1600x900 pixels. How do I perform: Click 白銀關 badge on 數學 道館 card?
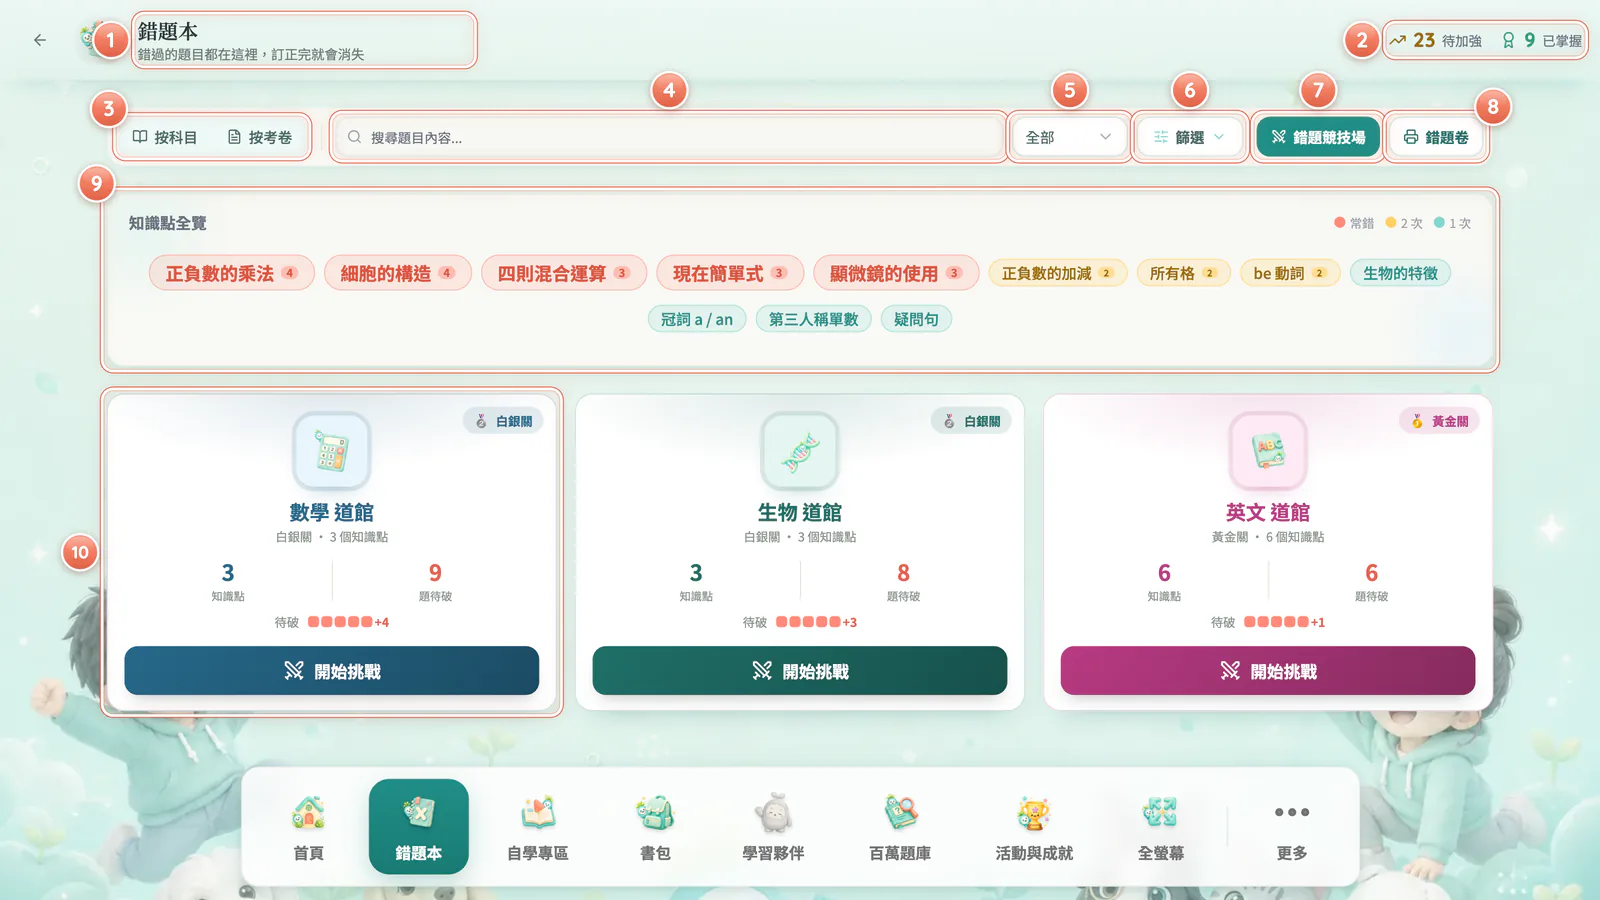pyautogui.click(x=504, y=421)
